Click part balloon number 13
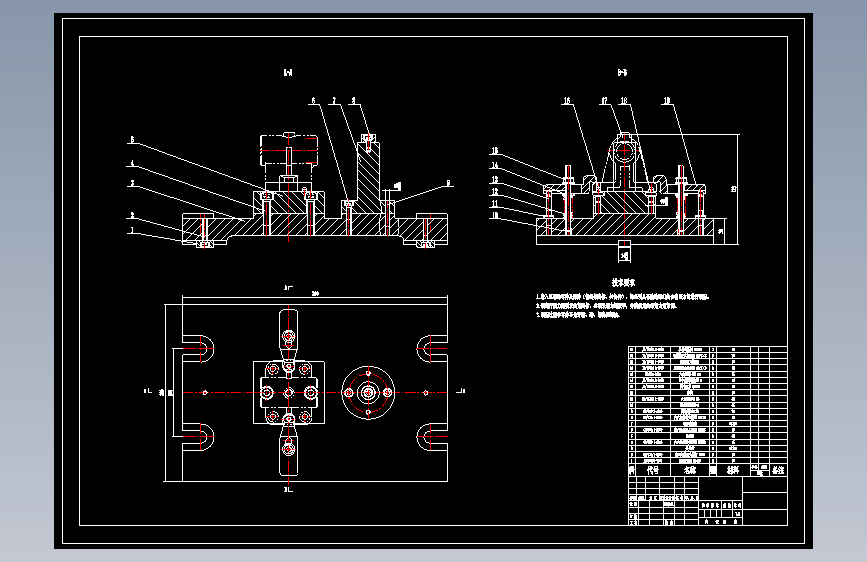Image resolution: width=867 pixels, height=562 pixels. [x=495, y=179]
